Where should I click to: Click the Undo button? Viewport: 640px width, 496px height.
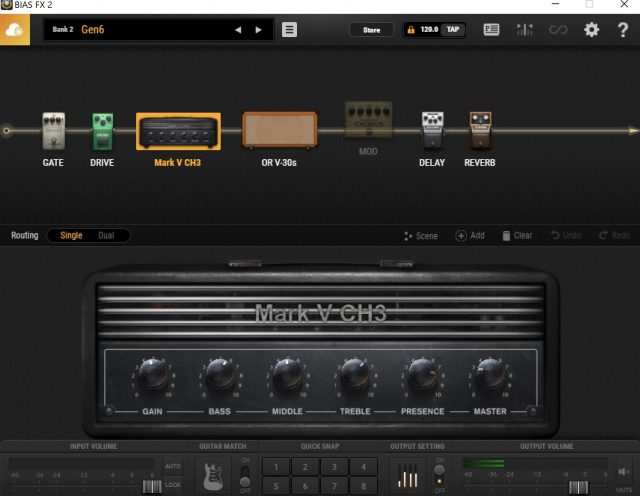tap(566, 236)
